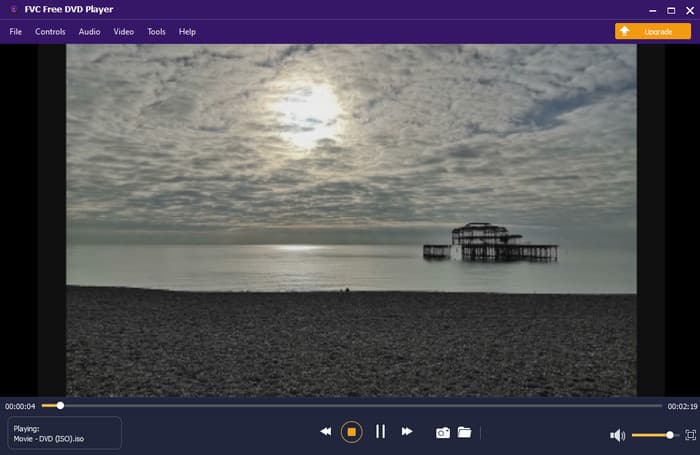The width and height of the screenshot is (700, 455).
Task: Stop playback with the orange stop button
Action: [351, 432]
